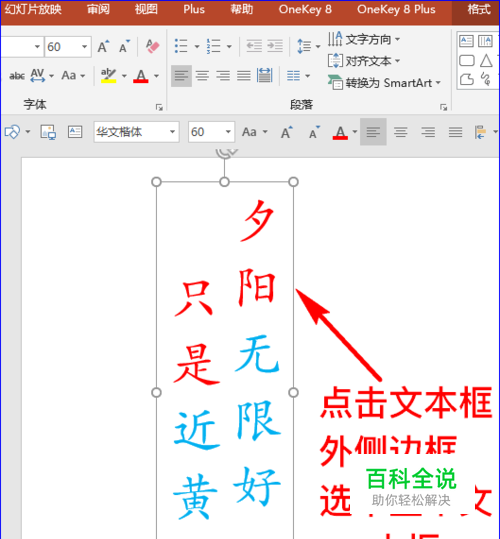Open the Plus tab

click(194, 9)
